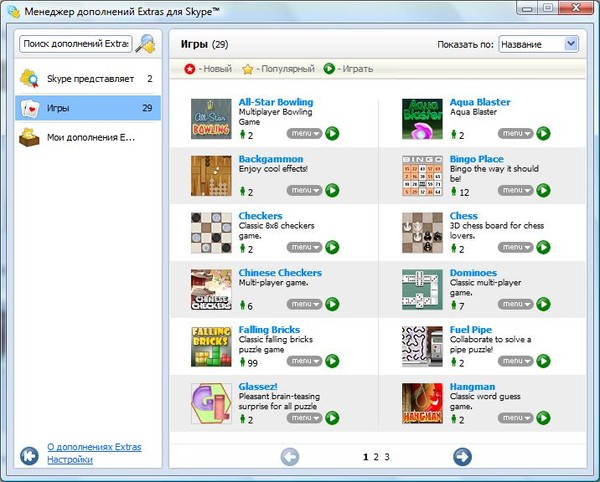
Task: Click the Backgammon board thumbnail
Action: (211, 176)
